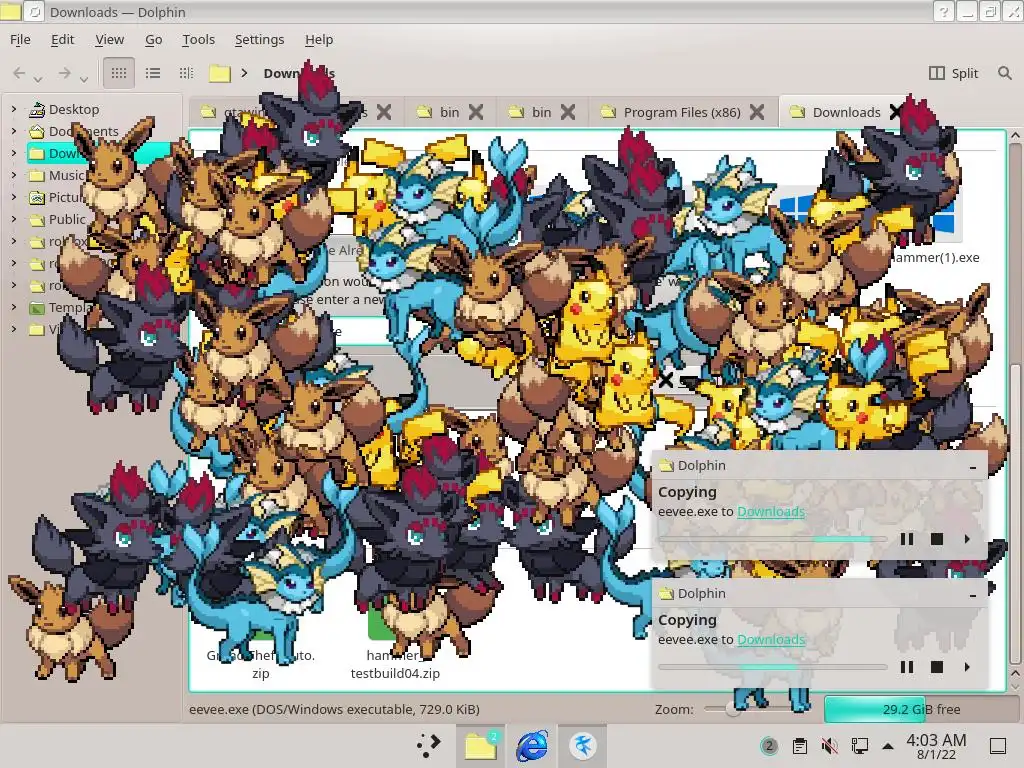Expand Documents tree node
The width and height of the screenshot is (1024, 768).
[14, 131]
